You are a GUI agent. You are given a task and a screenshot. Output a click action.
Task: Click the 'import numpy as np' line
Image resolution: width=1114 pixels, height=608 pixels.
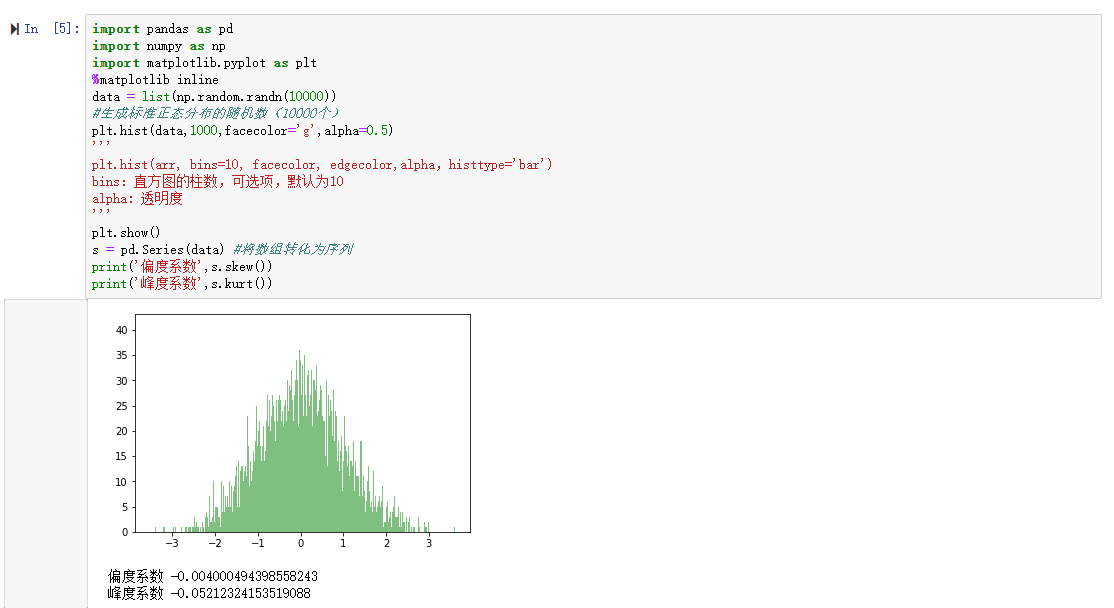point(158,46)
